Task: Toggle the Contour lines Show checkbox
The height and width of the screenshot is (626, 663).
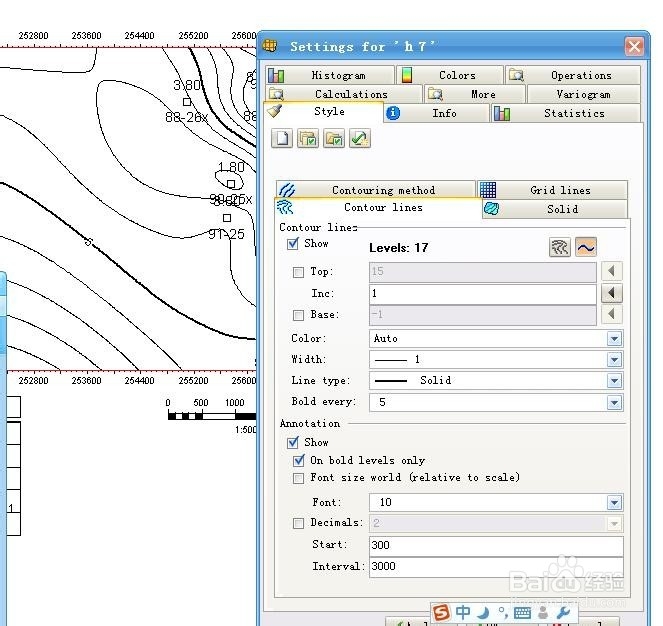Action: (x=293, y=244)
